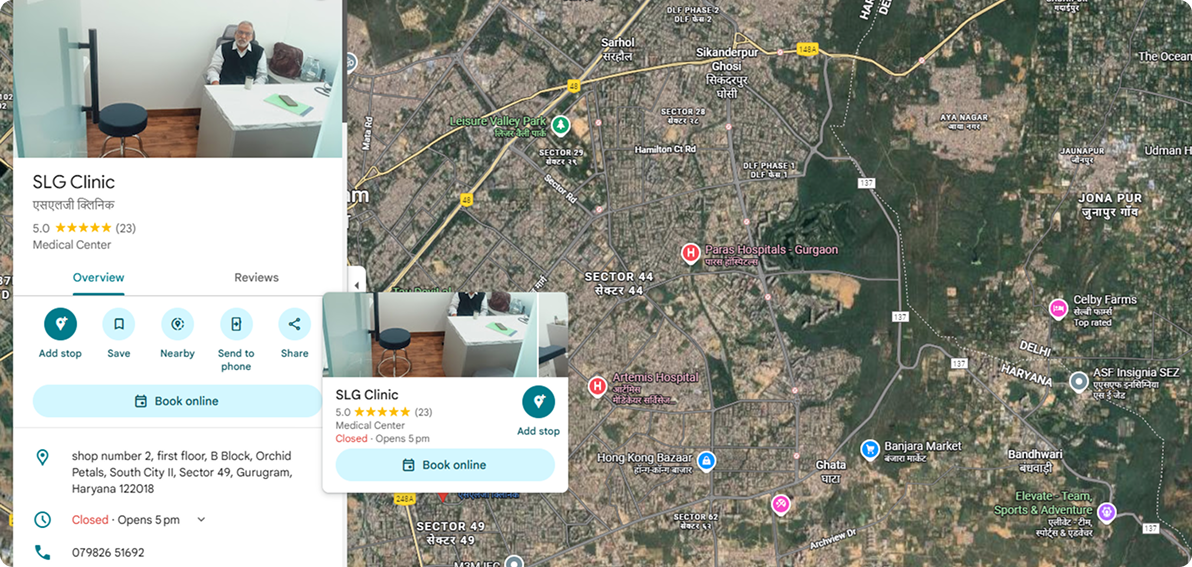Switch to the Reviews tab

tap(256, 277)
